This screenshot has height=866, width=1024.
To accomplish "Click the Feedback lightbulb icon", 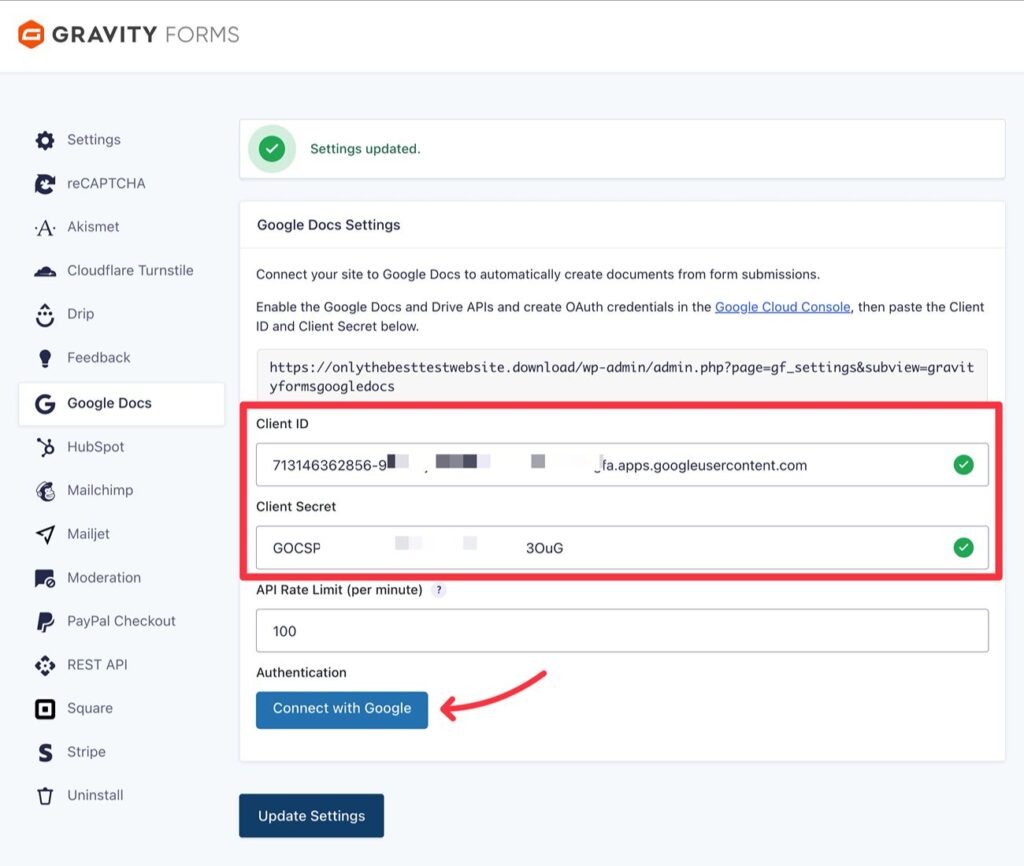I will (45, 358).
